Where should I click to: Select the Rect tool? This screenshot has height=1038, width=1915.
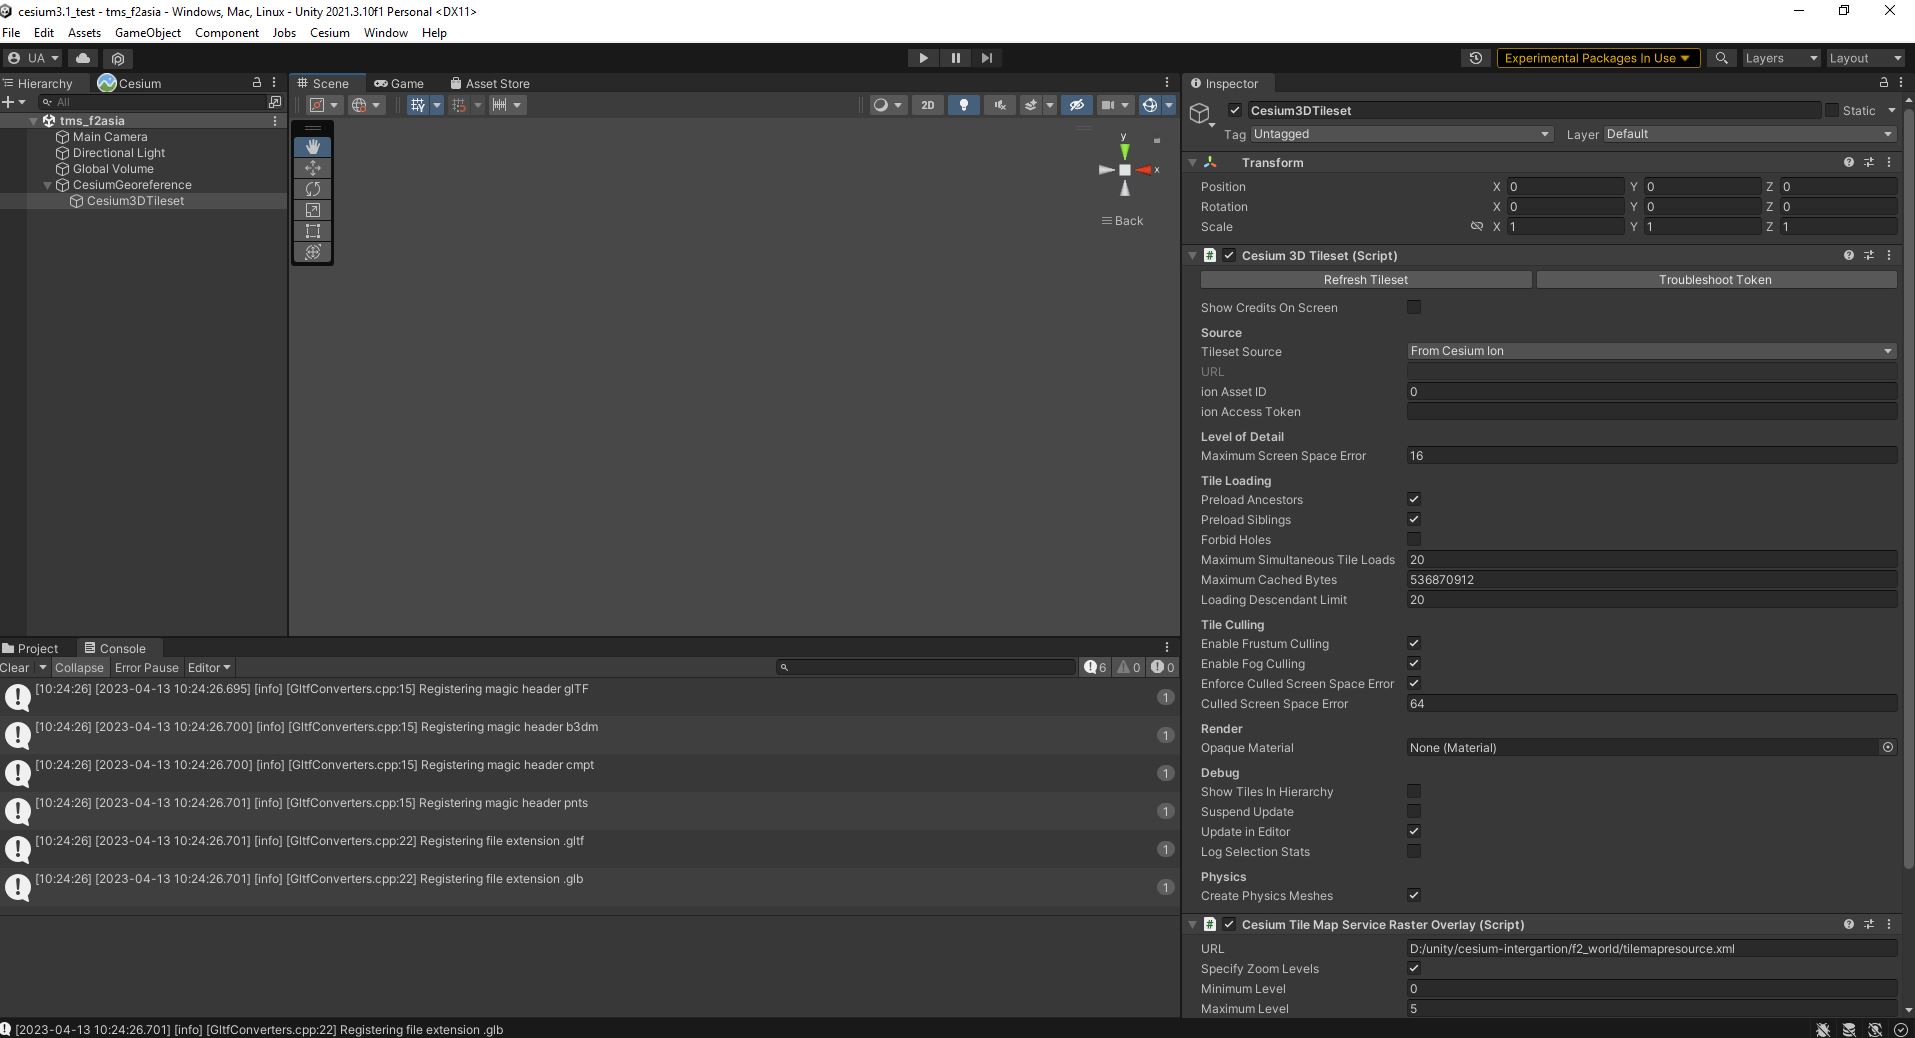313,231
